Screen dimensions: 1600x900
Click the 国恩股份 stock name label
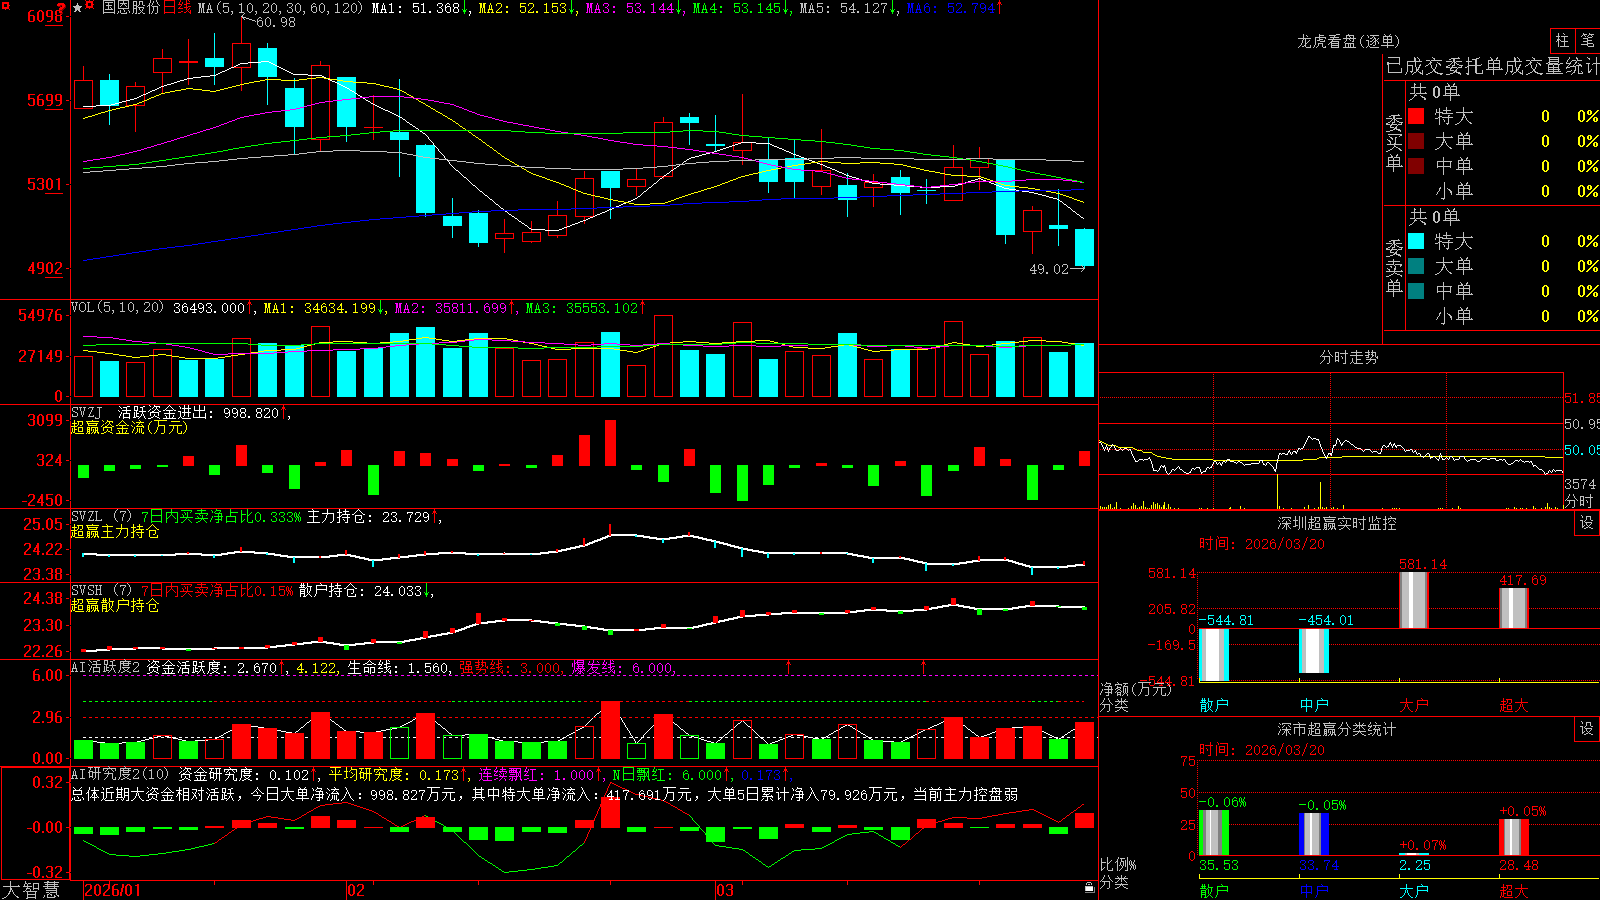click(130, 8)
